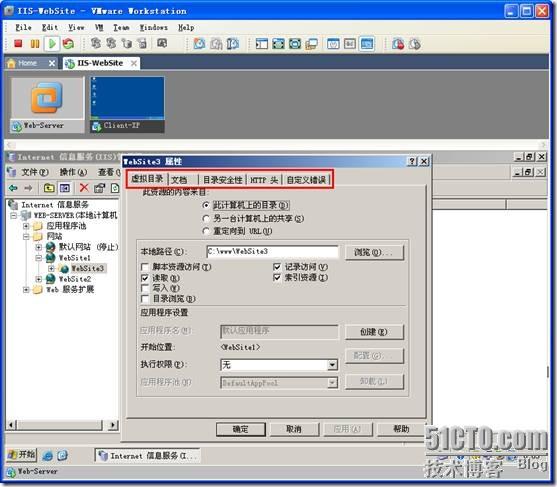Switch to the custom errors (自定义错误) tab
Image resolution: width=557 pixels, height=487 pixels.
(x=306, y=180)
